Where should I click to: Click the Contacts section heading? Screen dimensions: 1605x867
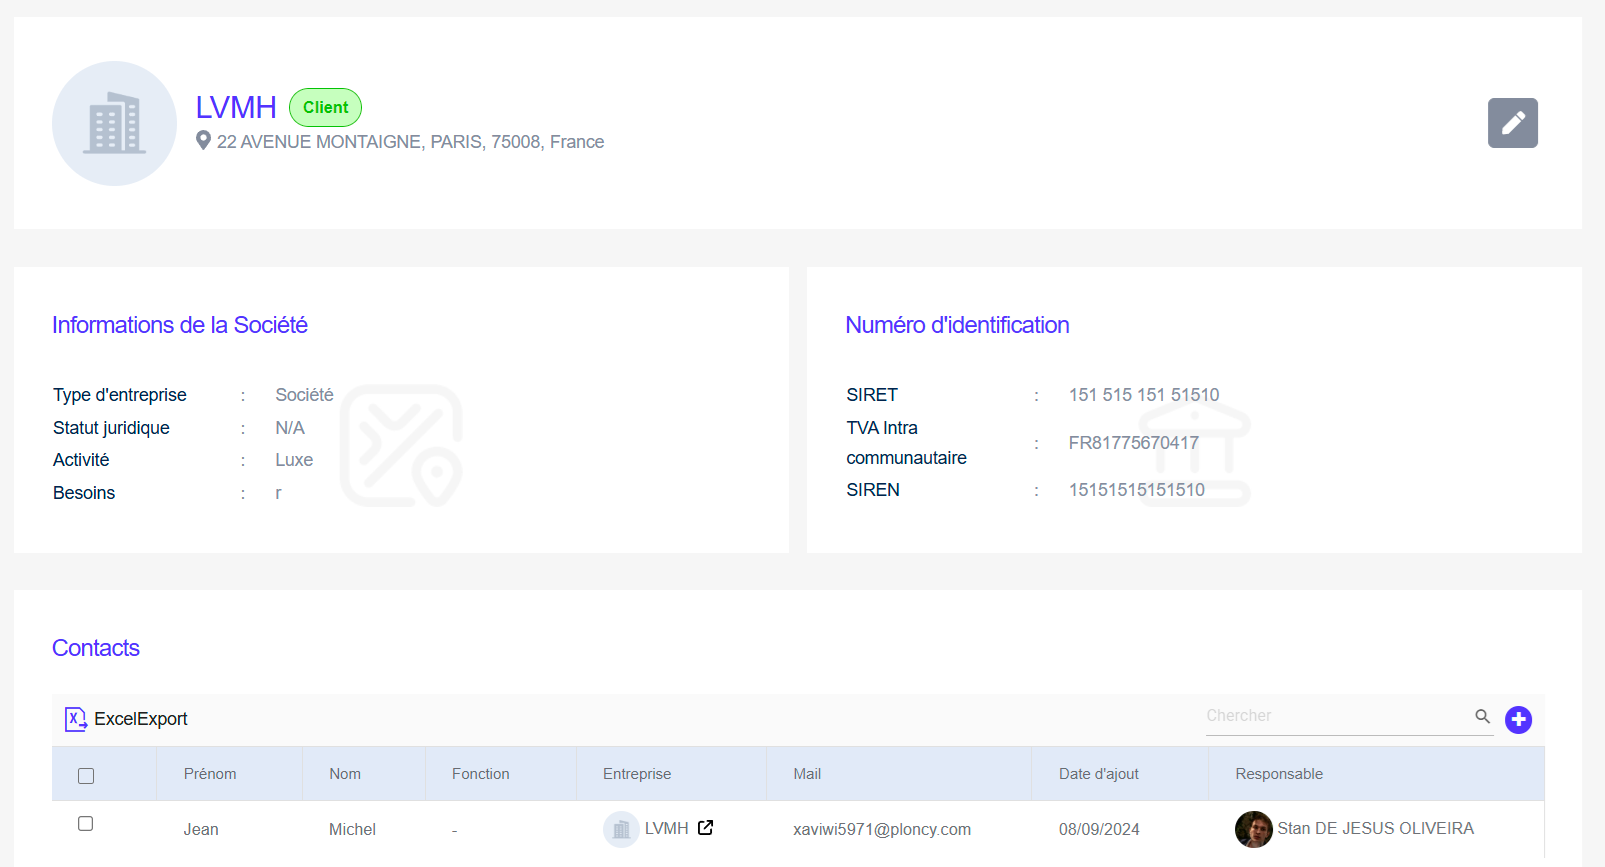pyautogui.click(x=96, y=648)
